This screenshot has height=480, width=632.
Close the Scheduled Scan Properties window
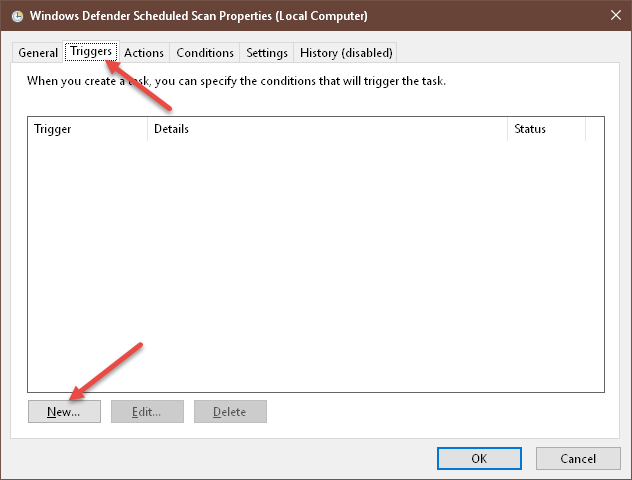click(x=615, y=15)
